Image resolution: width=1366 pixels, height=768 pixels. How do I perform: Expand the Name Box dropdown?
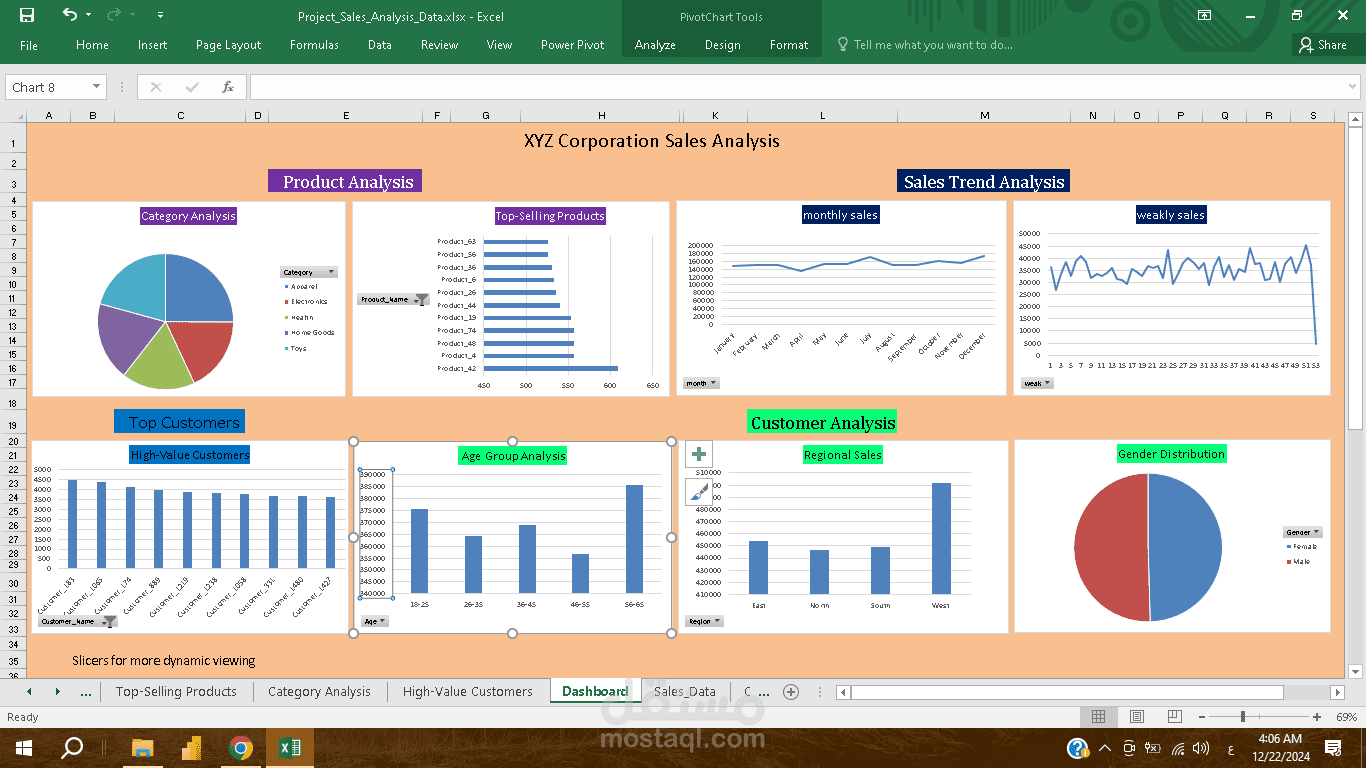96,87
